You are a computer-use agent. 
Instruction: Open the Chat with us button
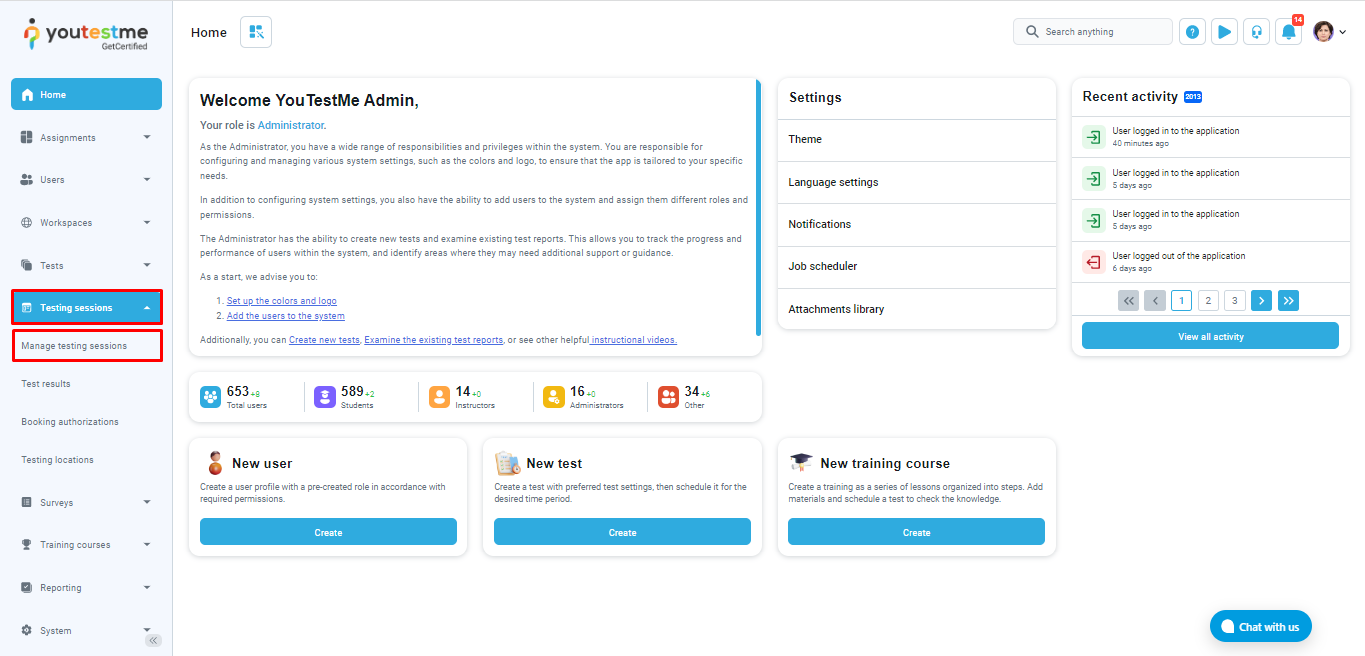pyautogui.click(x=1260, y=627)
